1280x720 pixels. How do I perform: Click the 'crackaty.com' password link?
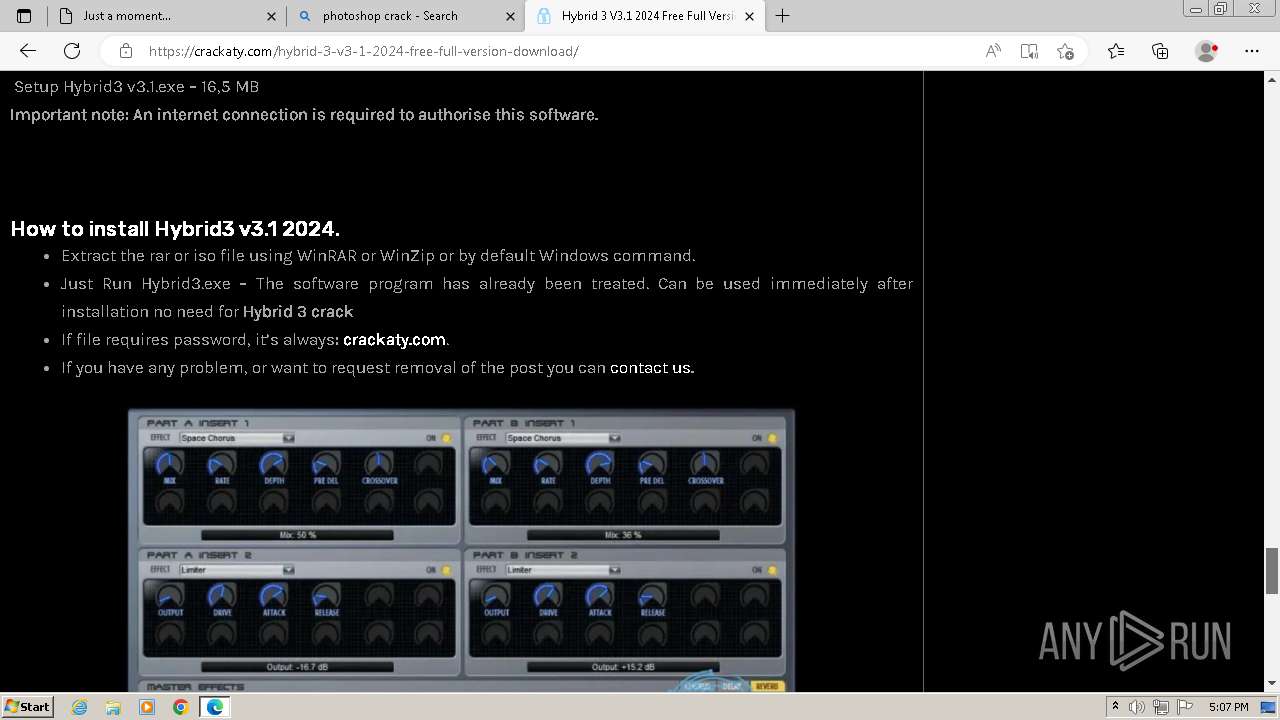[394, 340]
